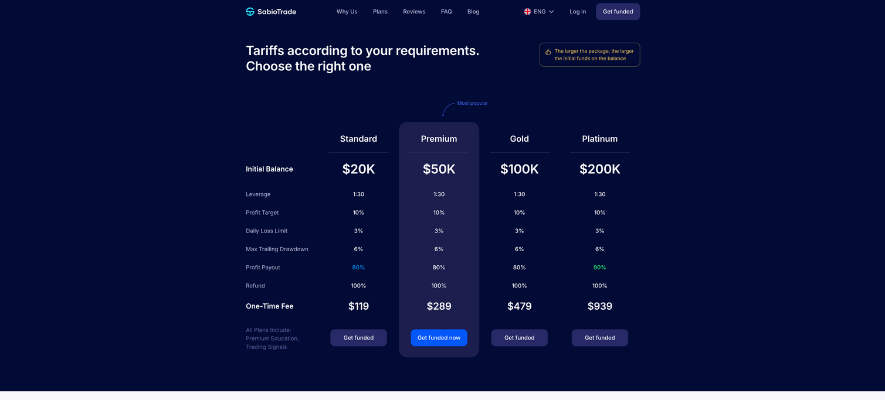Click Get funded now for Premium
This screenshot has width=885, height=400.
[439, 337]
